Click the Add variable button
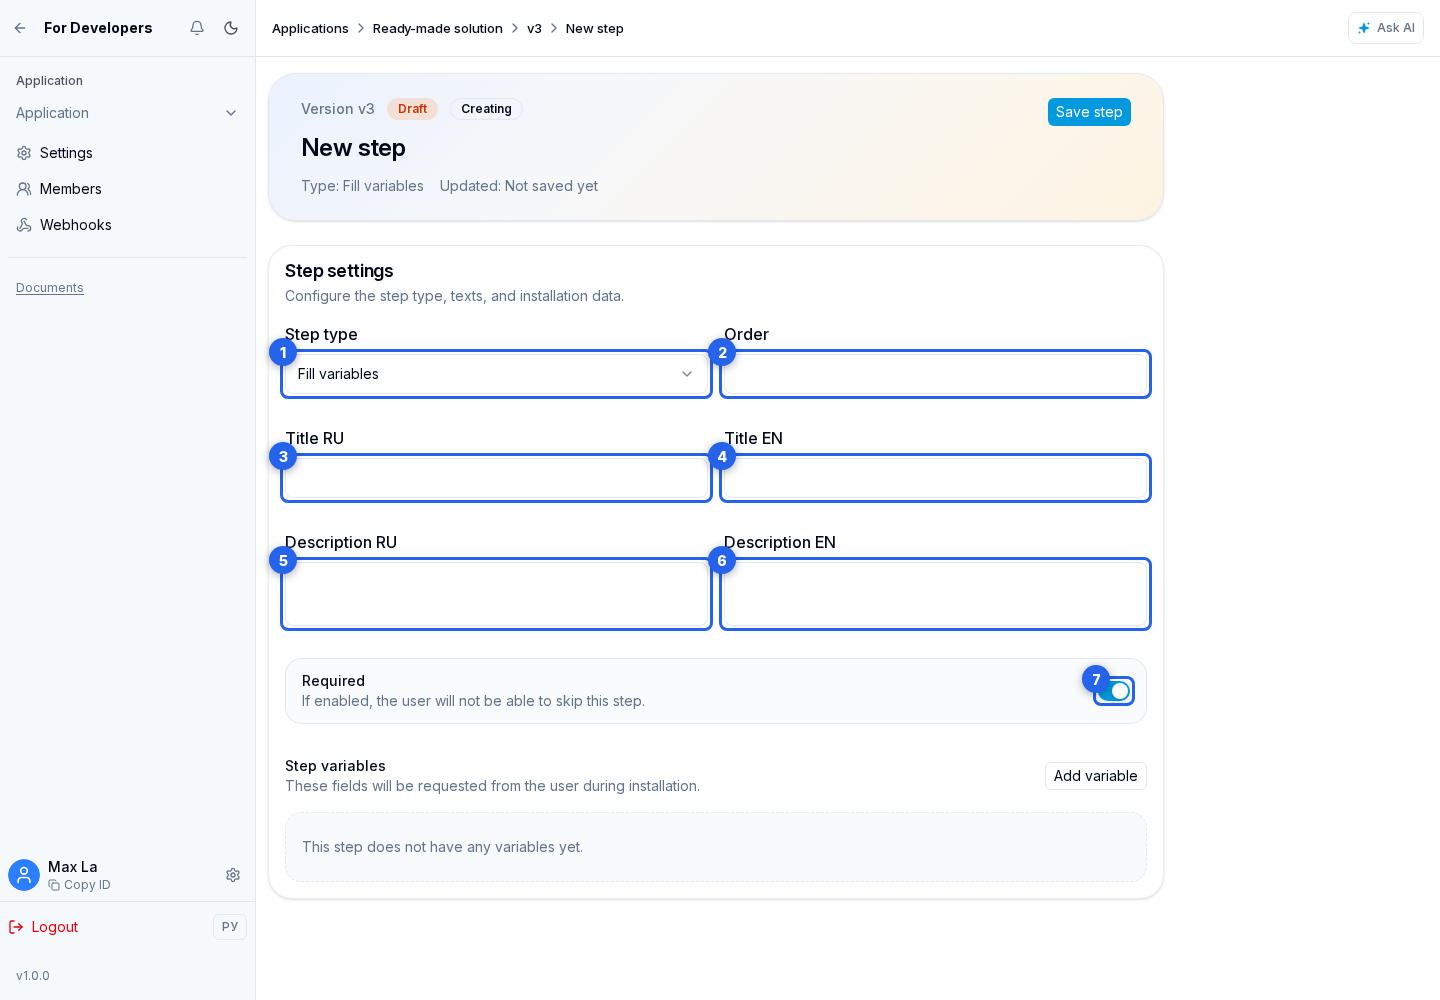 coord(1096,776)
